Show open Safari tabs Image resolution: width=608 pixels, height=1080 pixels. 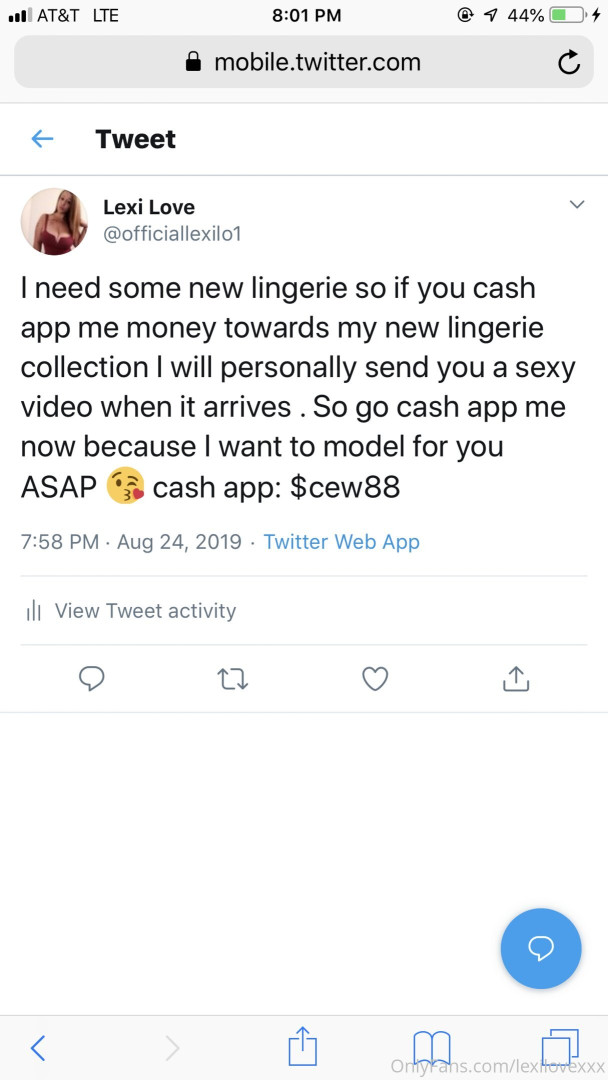[x=559, y=1047]
